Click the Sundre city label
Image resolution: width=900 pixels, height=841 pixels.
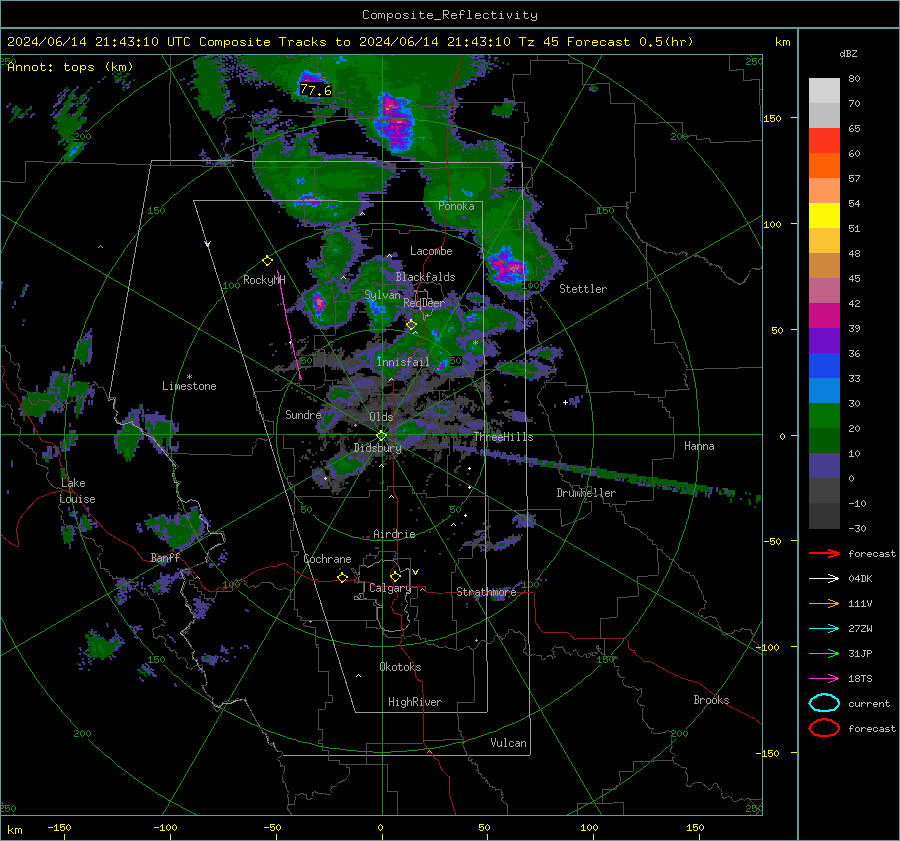point(303,415)
